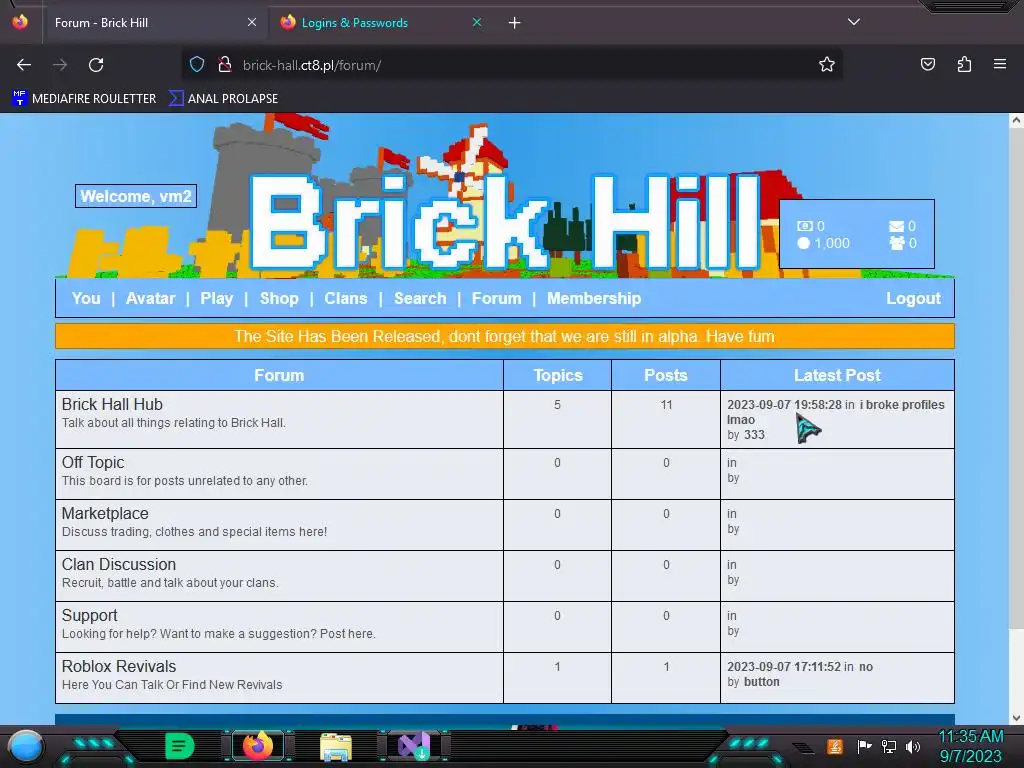The height and width of the screenshot is (768, 1024).
Task: Open the Support board
Action: [89, 615]
